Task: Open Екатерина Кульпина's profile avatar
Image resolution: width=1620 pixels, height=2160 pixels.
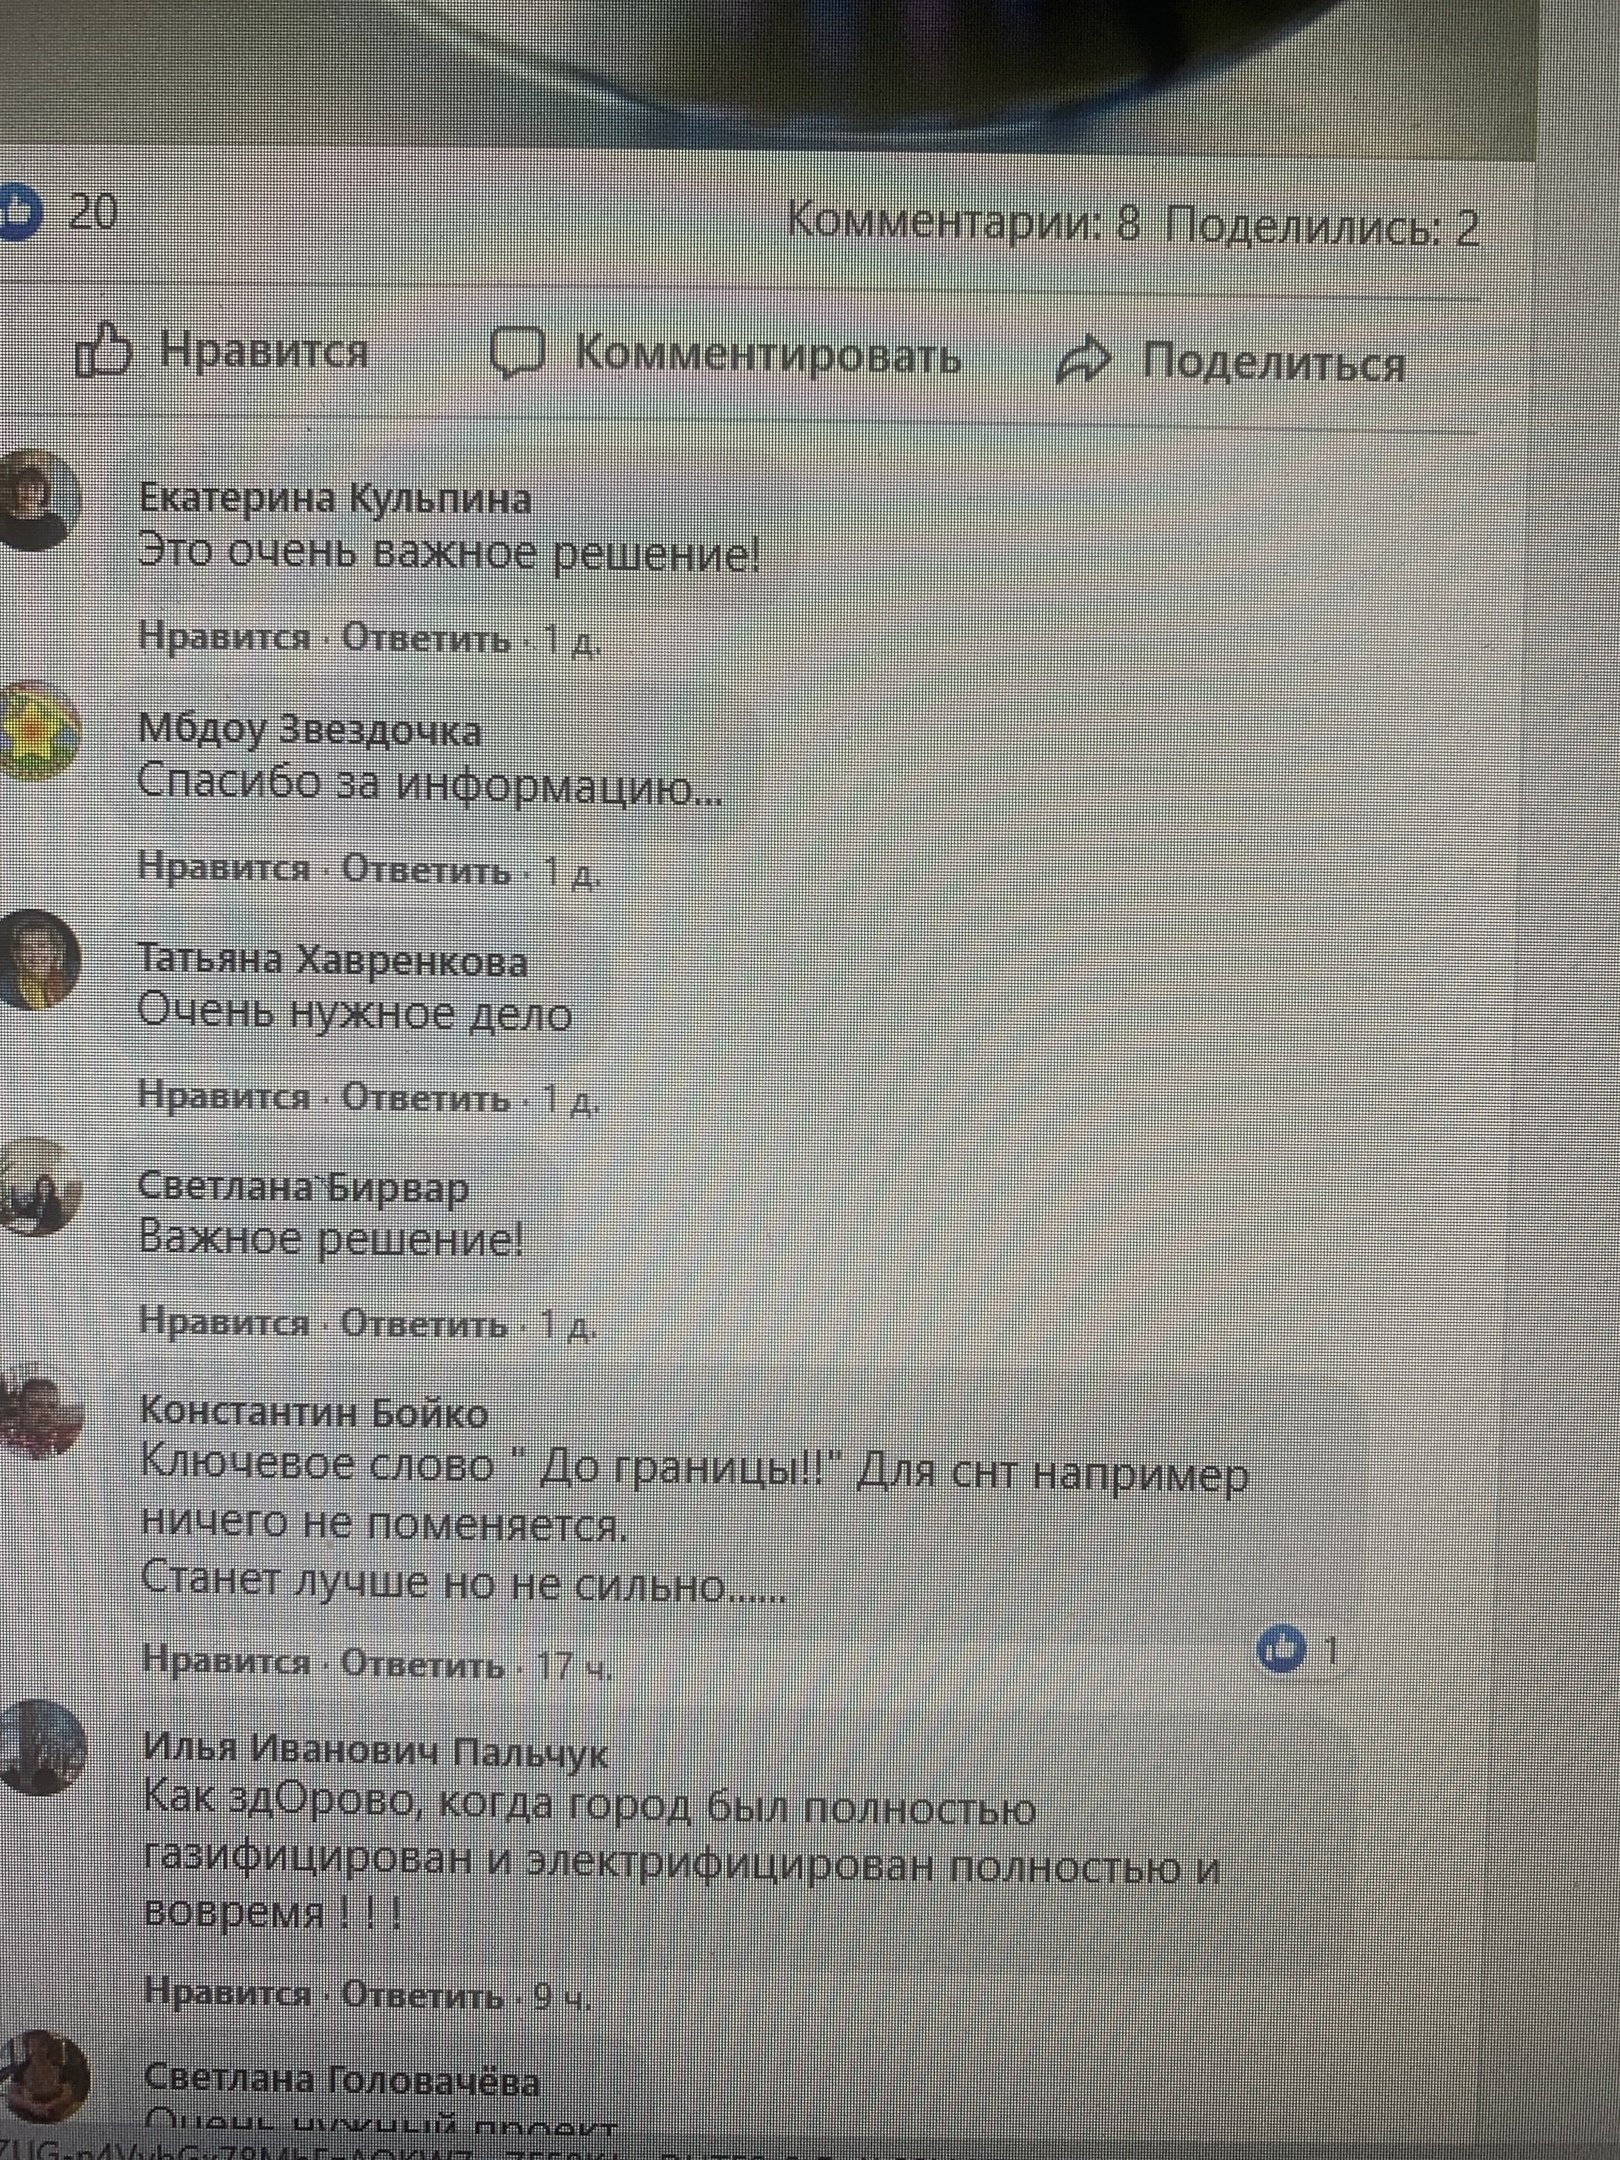Action: click(36, 501)
